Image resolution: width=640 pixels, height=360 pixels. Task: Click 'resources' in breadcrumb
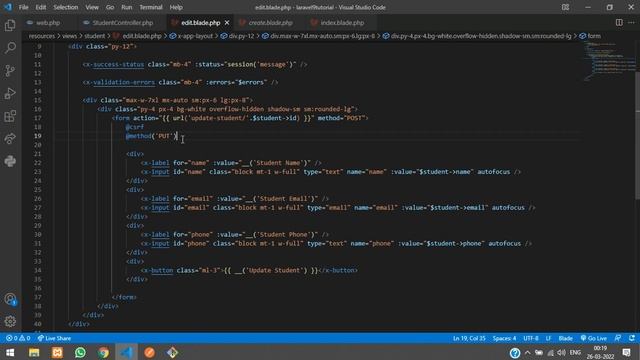point(42,36)
